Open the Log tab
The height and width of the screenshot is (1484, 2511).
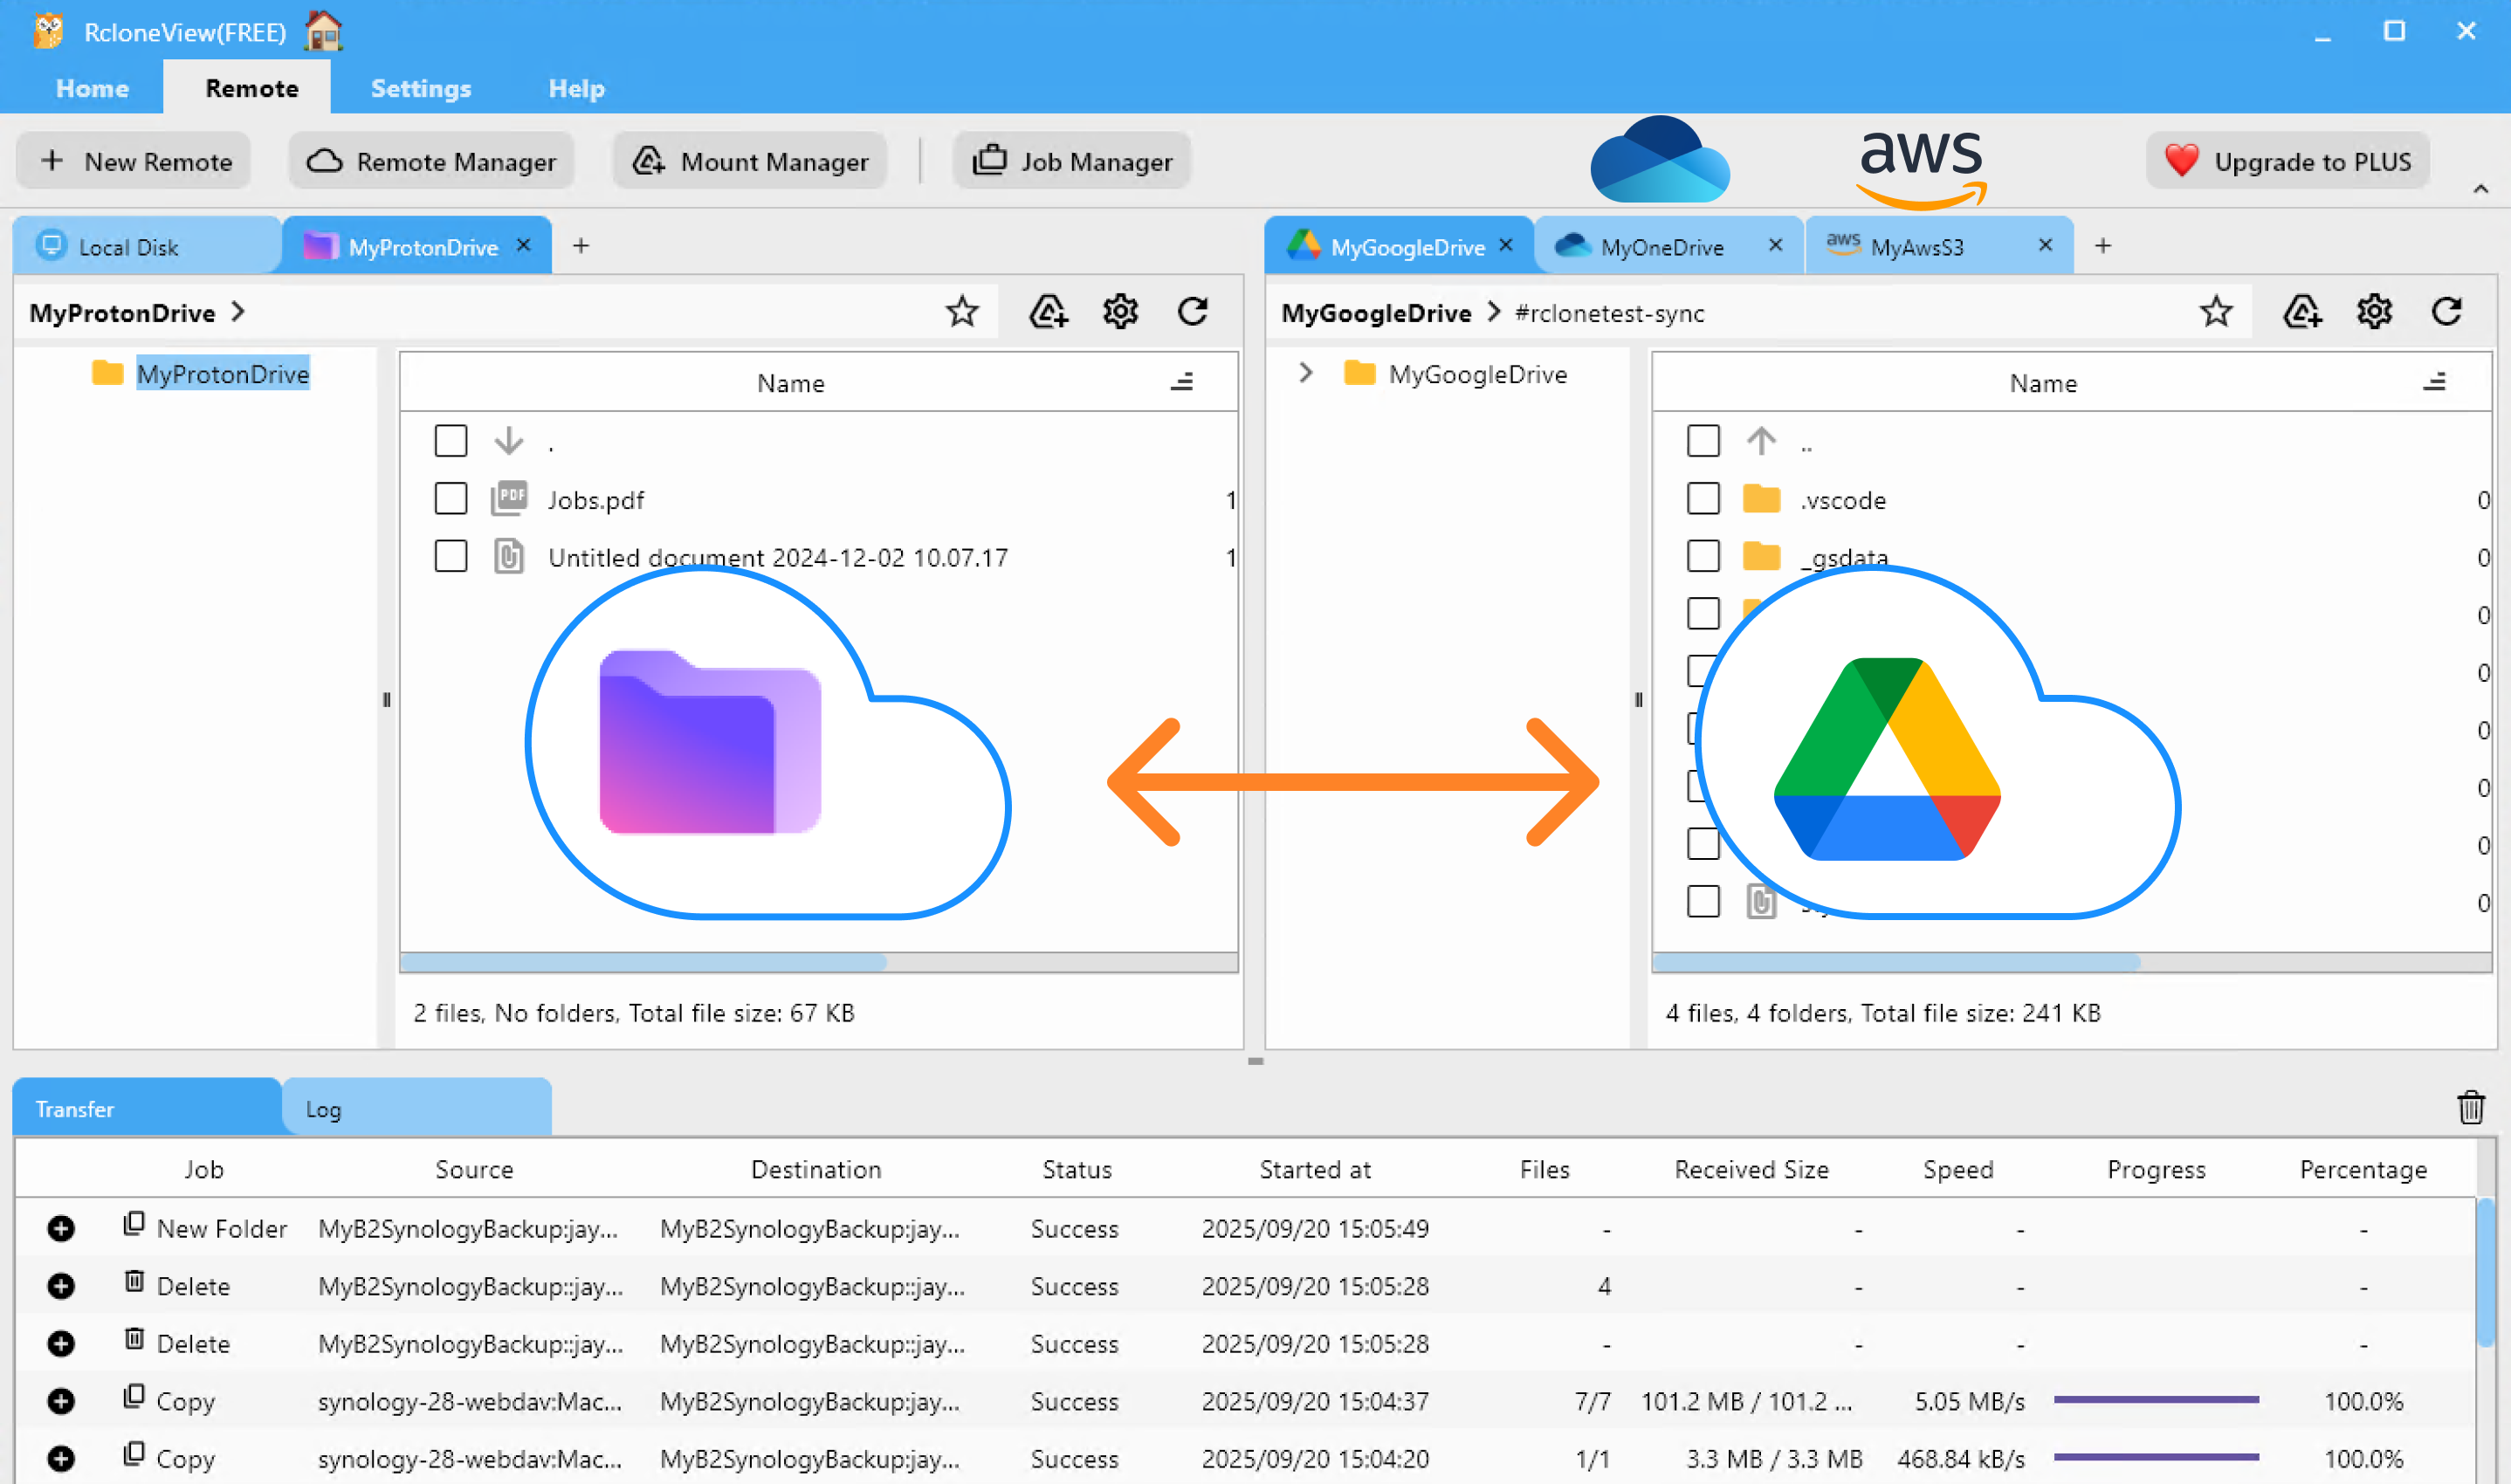[x=323, y=1109]
